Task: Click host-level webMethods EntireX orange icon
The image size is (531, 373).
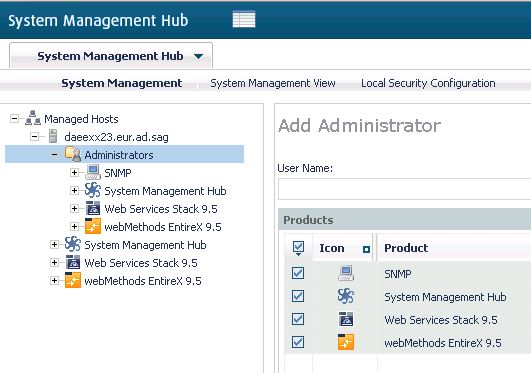Action: [73, 280]
